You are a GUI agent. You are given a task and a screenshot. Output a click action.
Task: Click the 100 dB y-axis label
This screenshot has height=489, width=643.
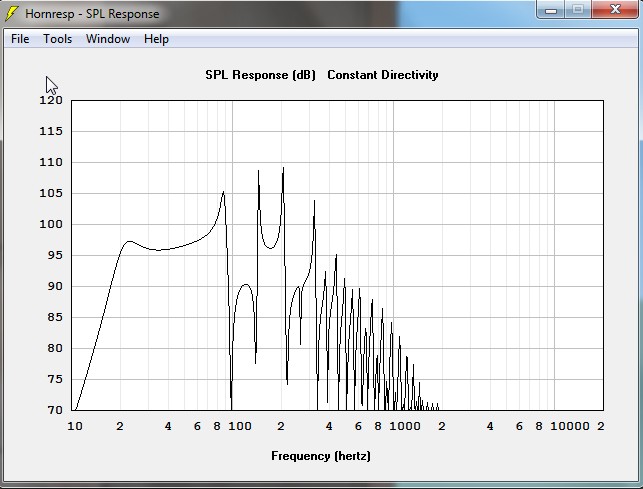(51, 224)
